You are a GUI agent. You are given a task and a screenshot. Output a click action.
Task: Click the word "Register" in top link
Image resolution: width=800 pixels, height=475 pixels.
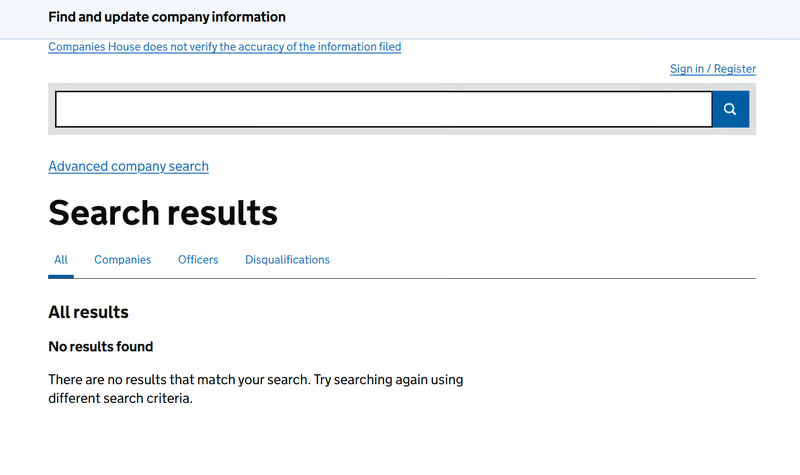click(734, 69)
